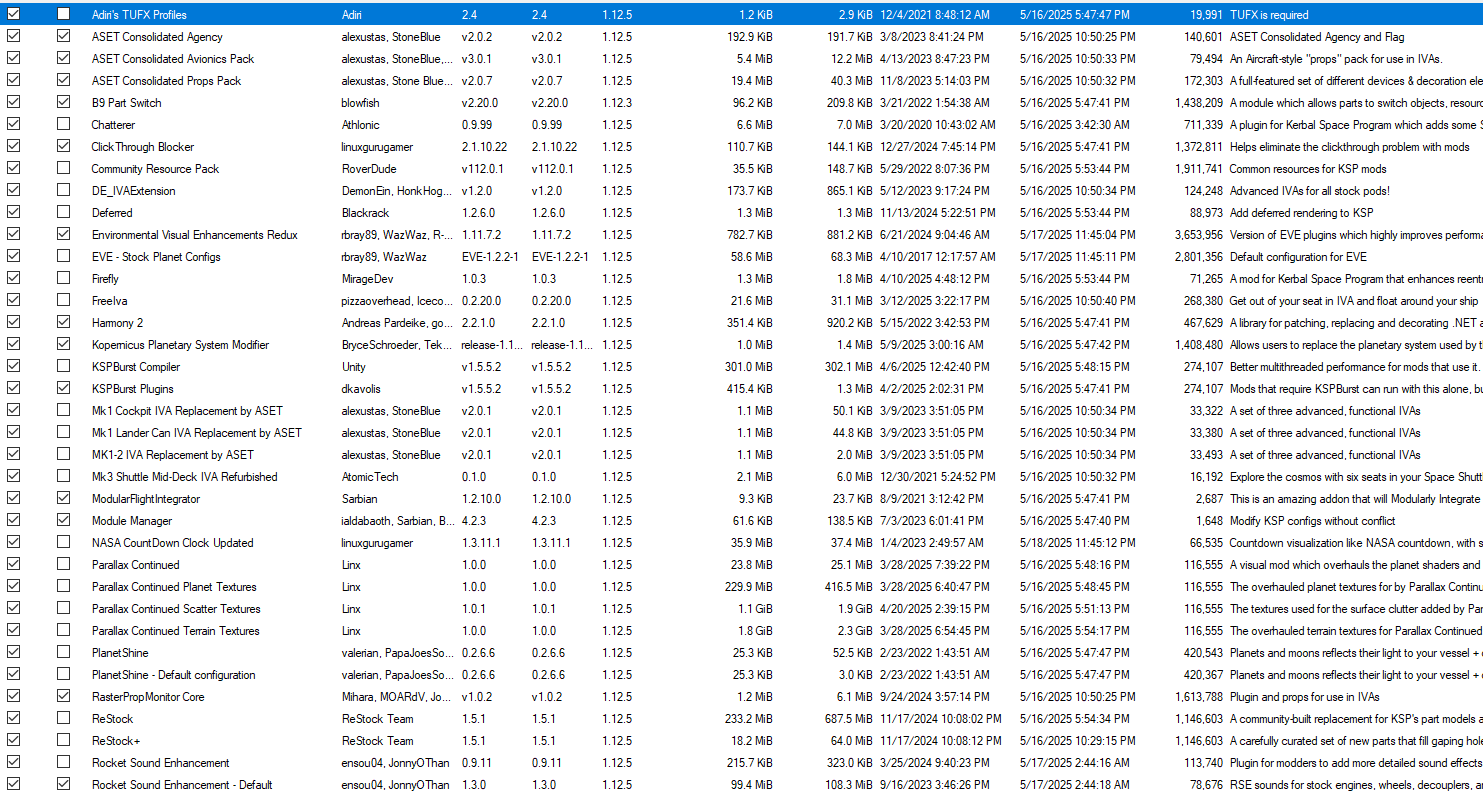This screenshot has height=792, width=1483.
Task: Select ASET Consolidated Agency mod name
Action: coord(157,37)
